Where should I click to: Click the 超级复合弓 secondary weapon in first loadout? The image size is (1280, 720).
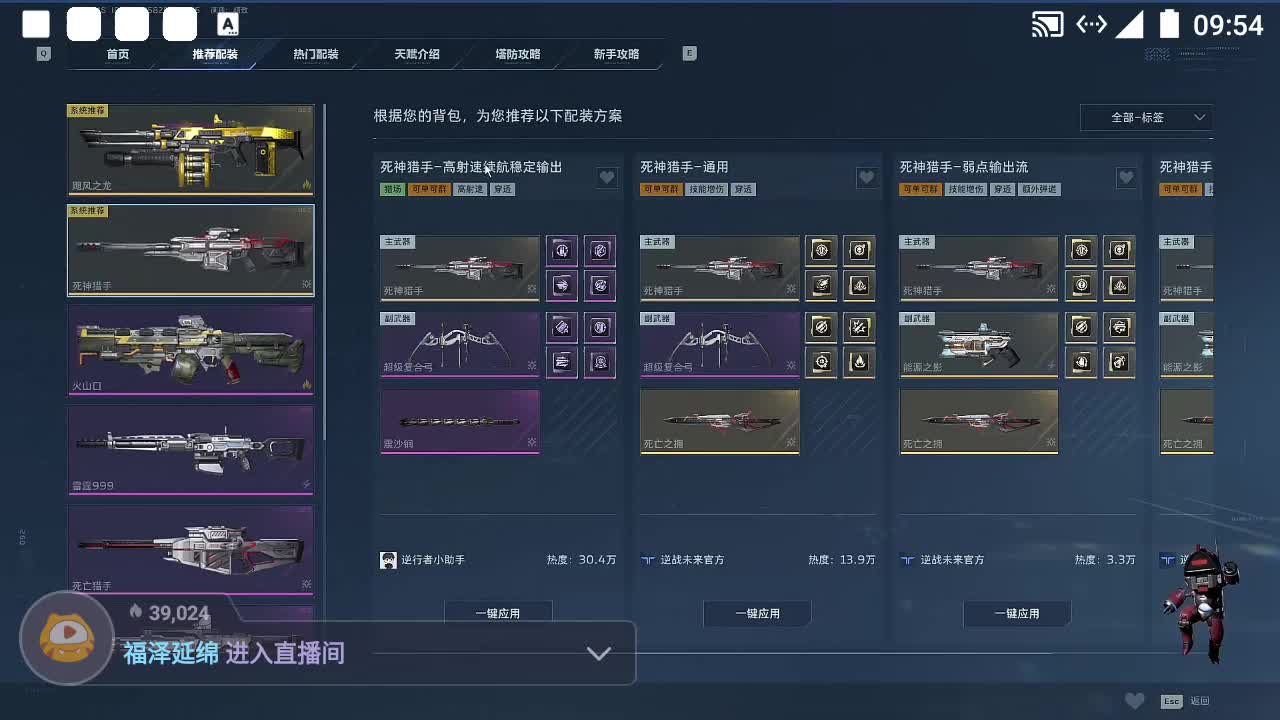point(460,345)
